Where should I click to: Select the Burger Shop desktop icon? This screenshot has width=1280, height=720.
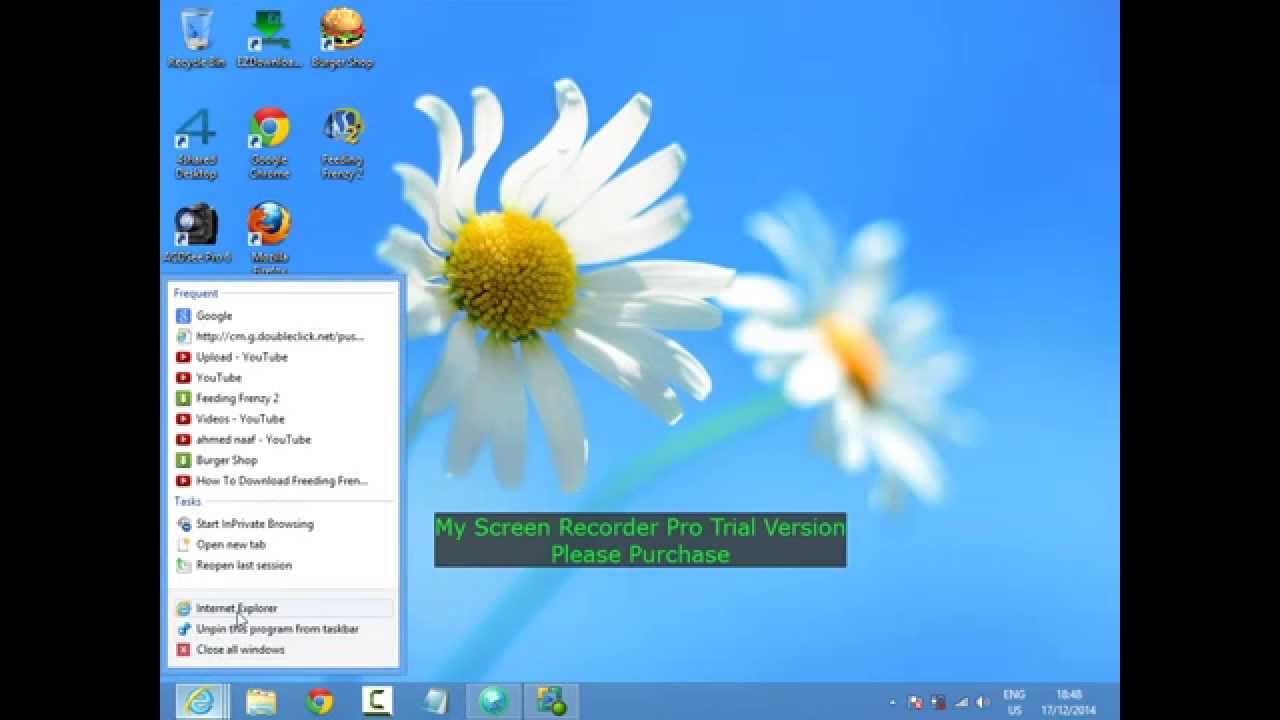coord(342,38)
